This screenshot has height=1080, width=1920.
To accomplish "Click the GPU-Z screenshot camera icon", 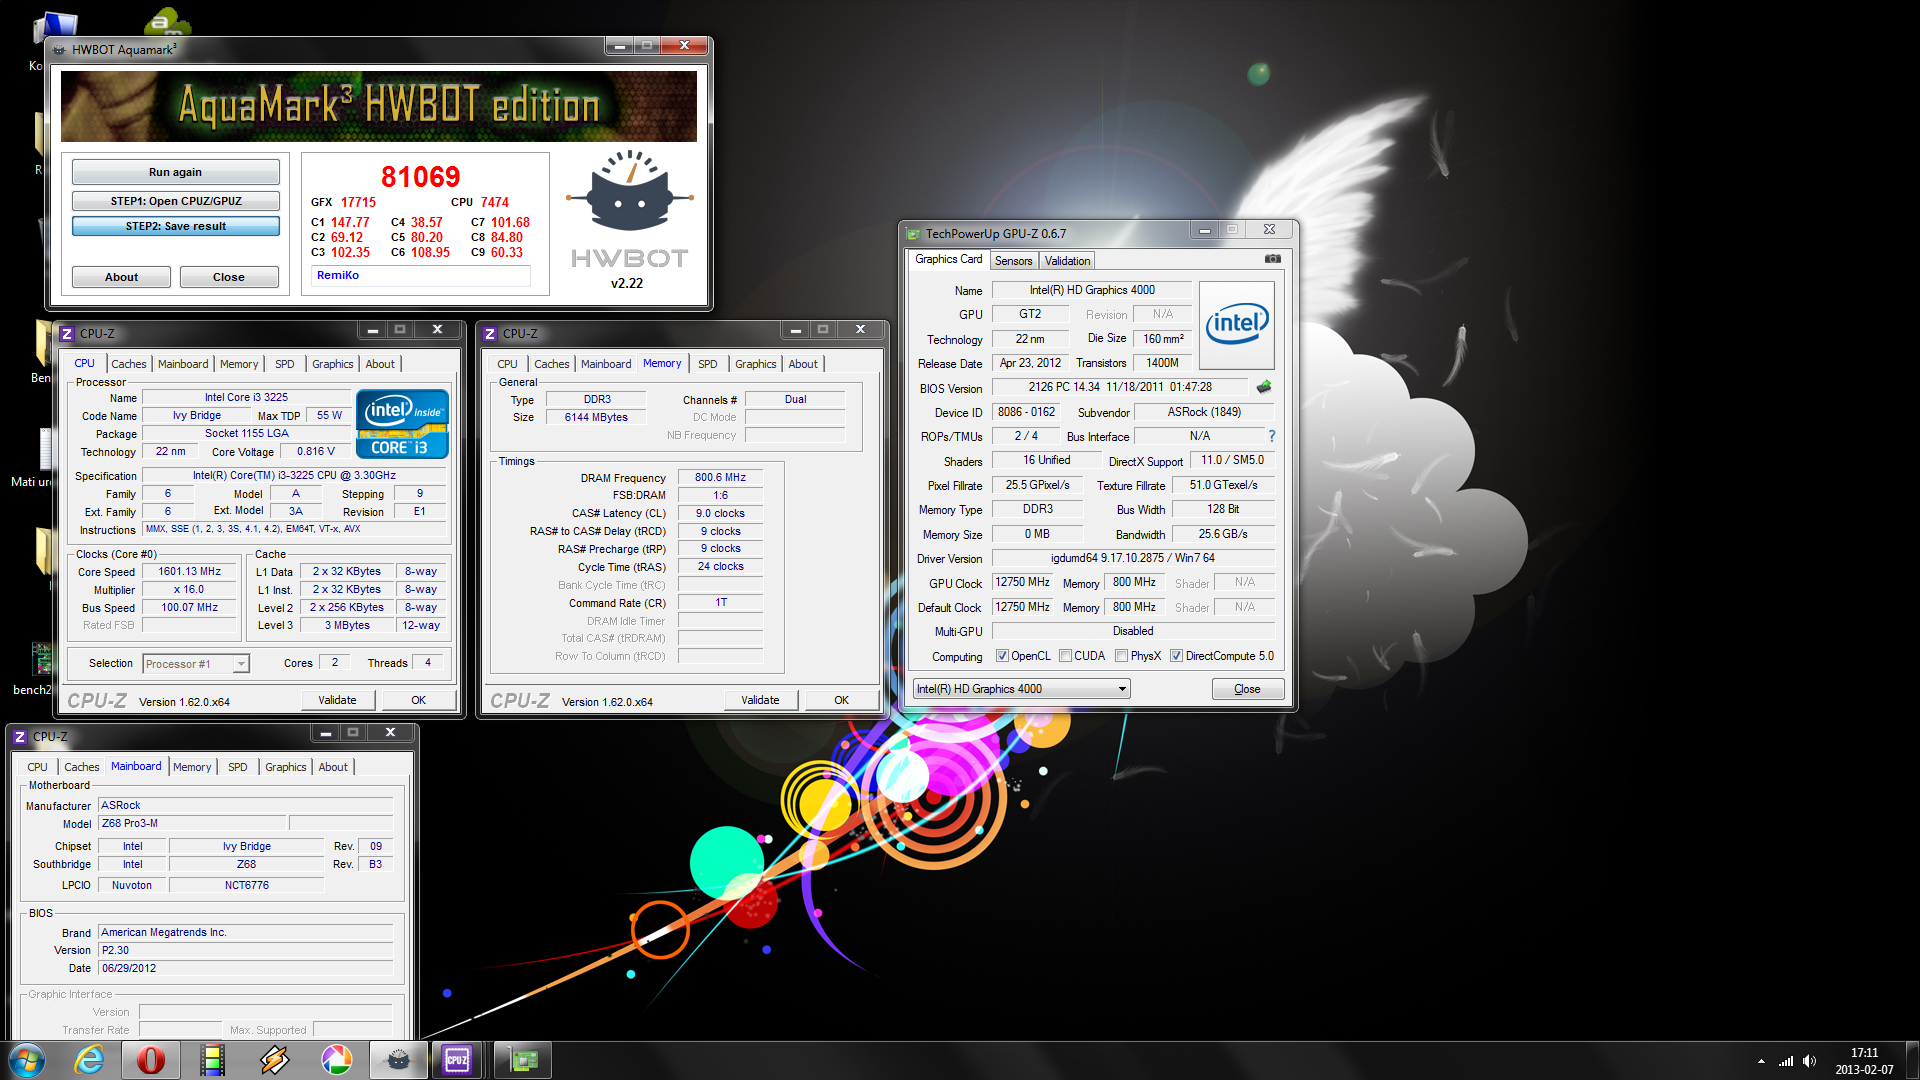I will (1272, 259).
